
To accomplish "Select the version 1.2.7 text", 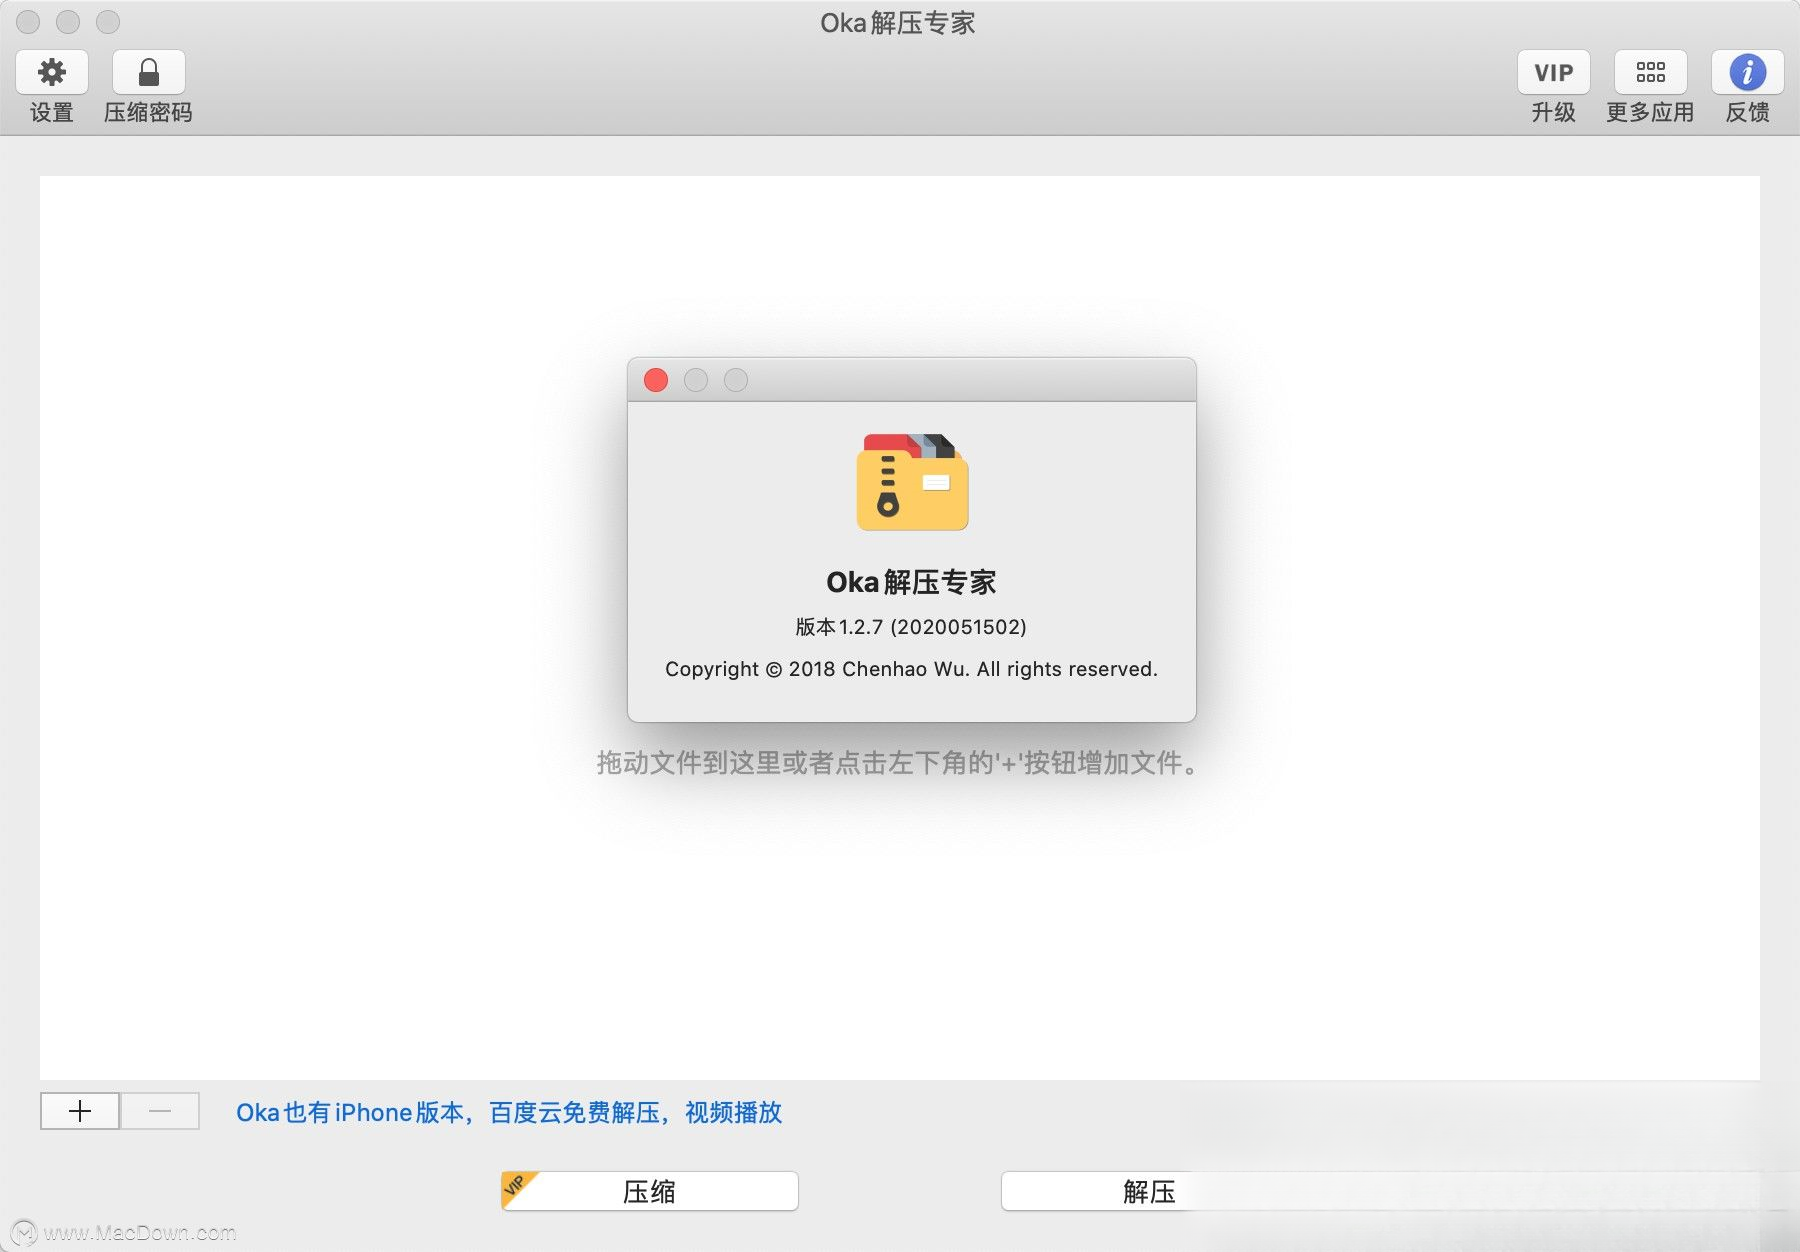I will pyautogui.click(x=911, y=627).
